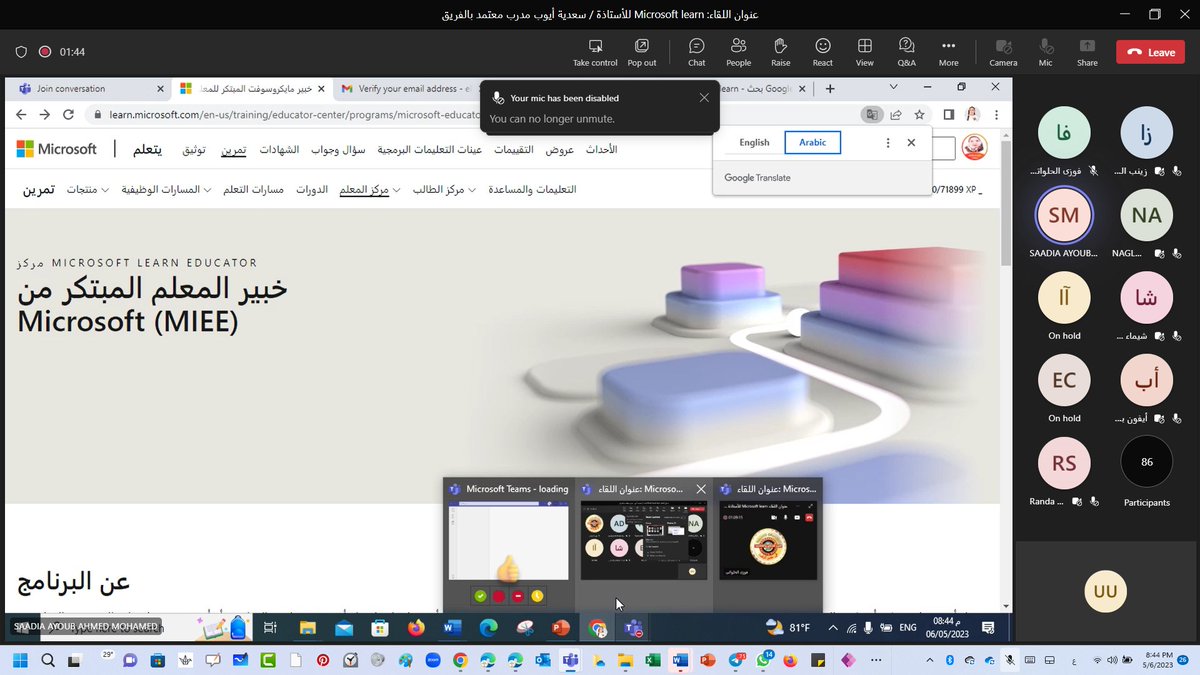Open File Explorer in the shared taskbar
Image resolution: width=1200 pixels, height=675 pixels.
pyautogui.click(x=307, y=628)
